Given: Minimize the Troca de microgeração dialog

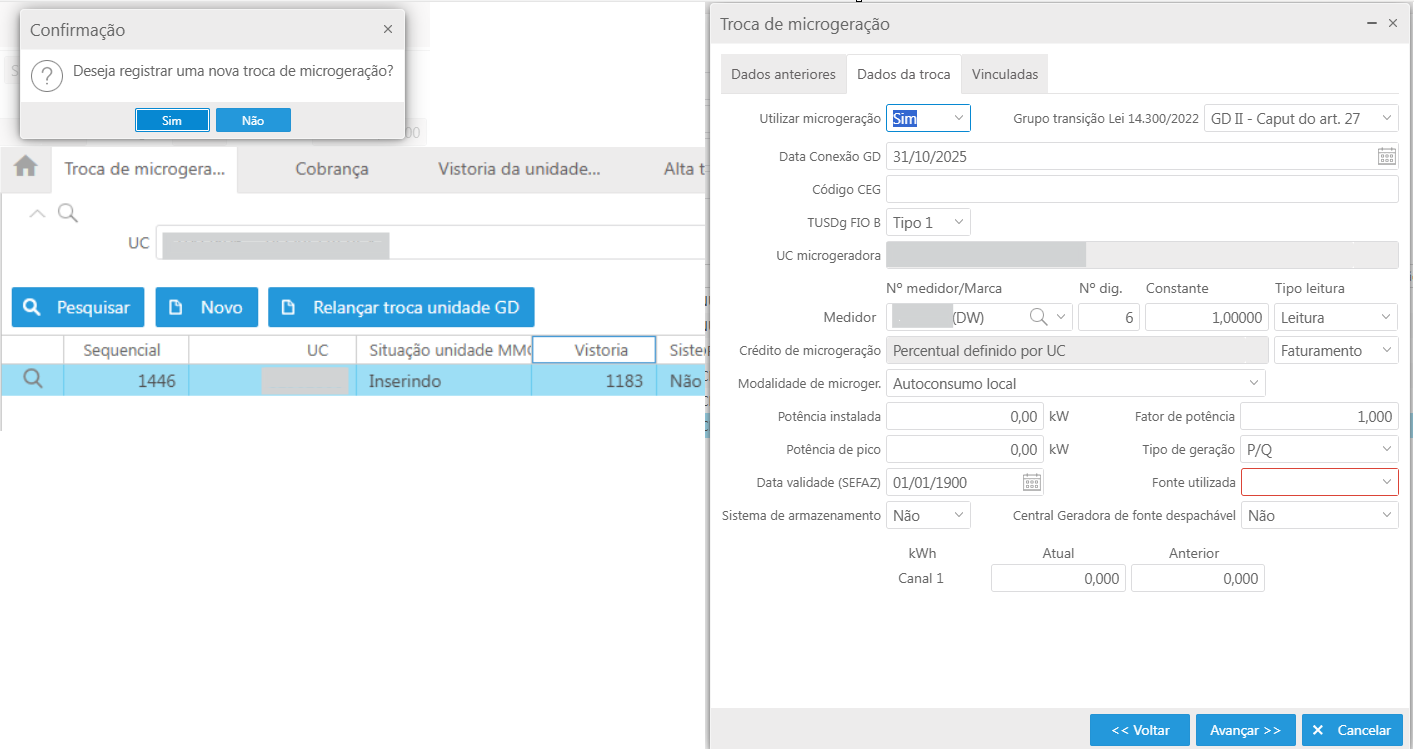Looking at the screenshot, I should coord(1370,23).
